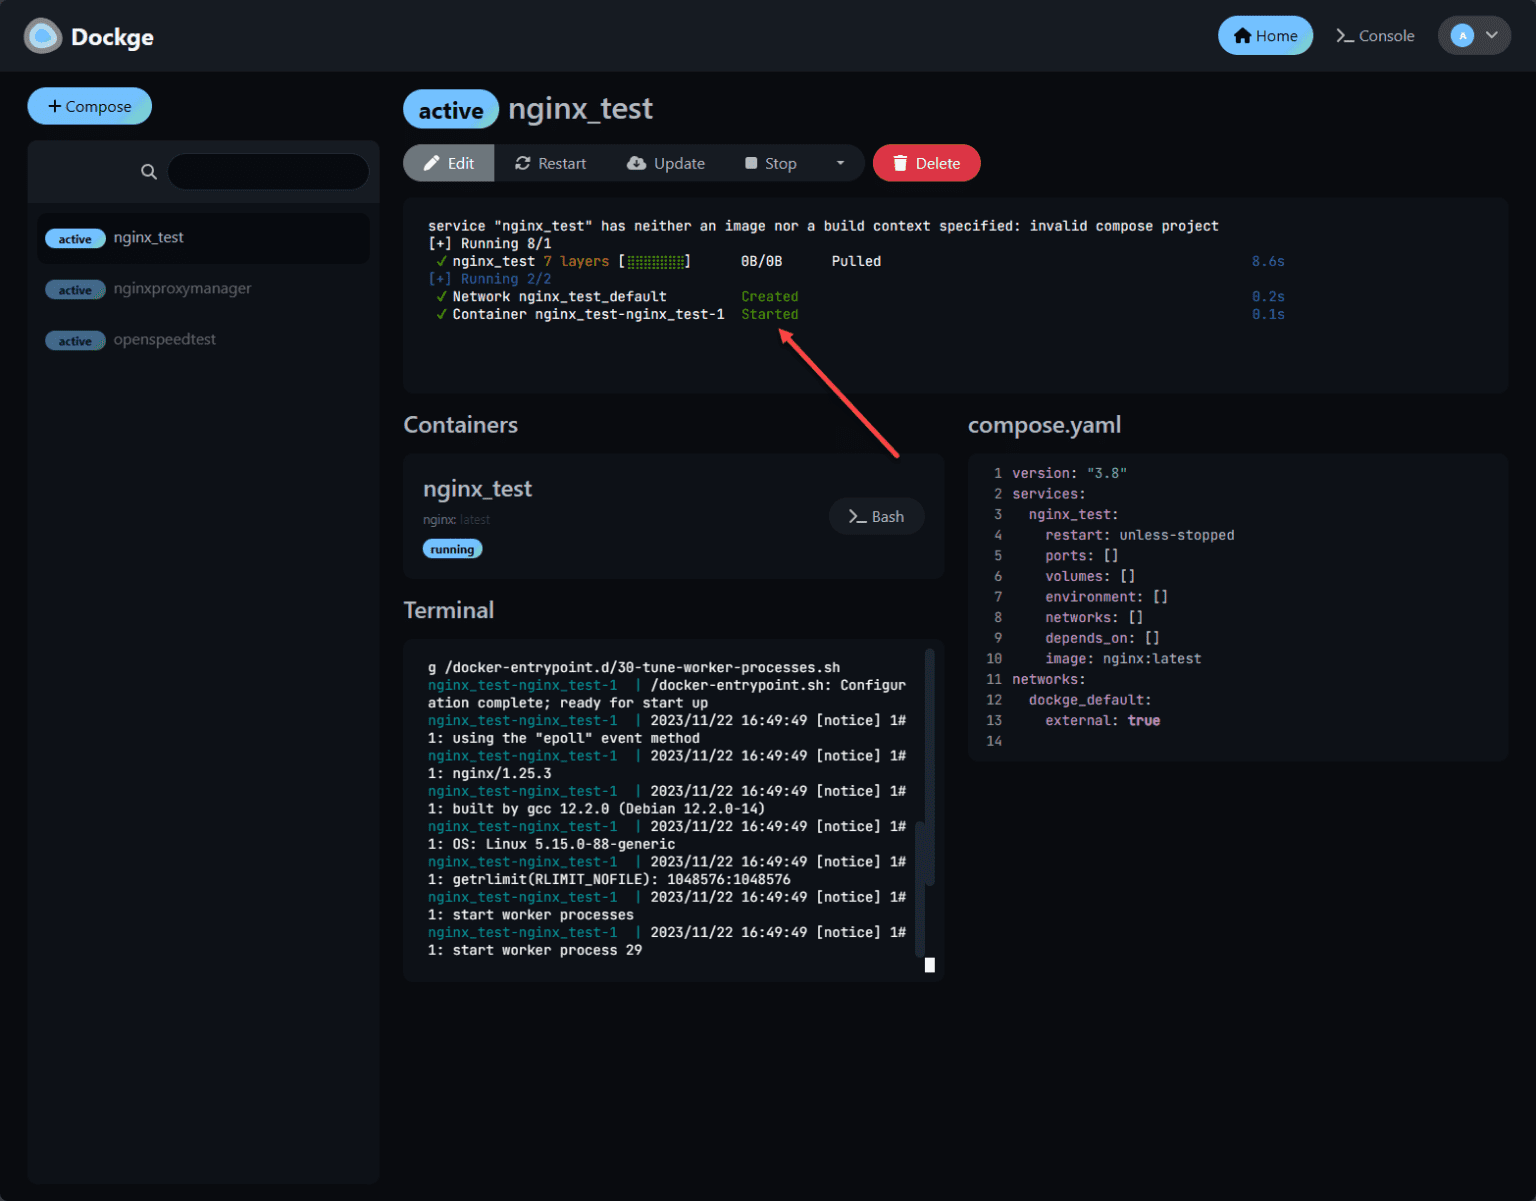Screen dimensions: 1536x1201
Task: Delete the nginx_test stack
Action: click(926, 163)
